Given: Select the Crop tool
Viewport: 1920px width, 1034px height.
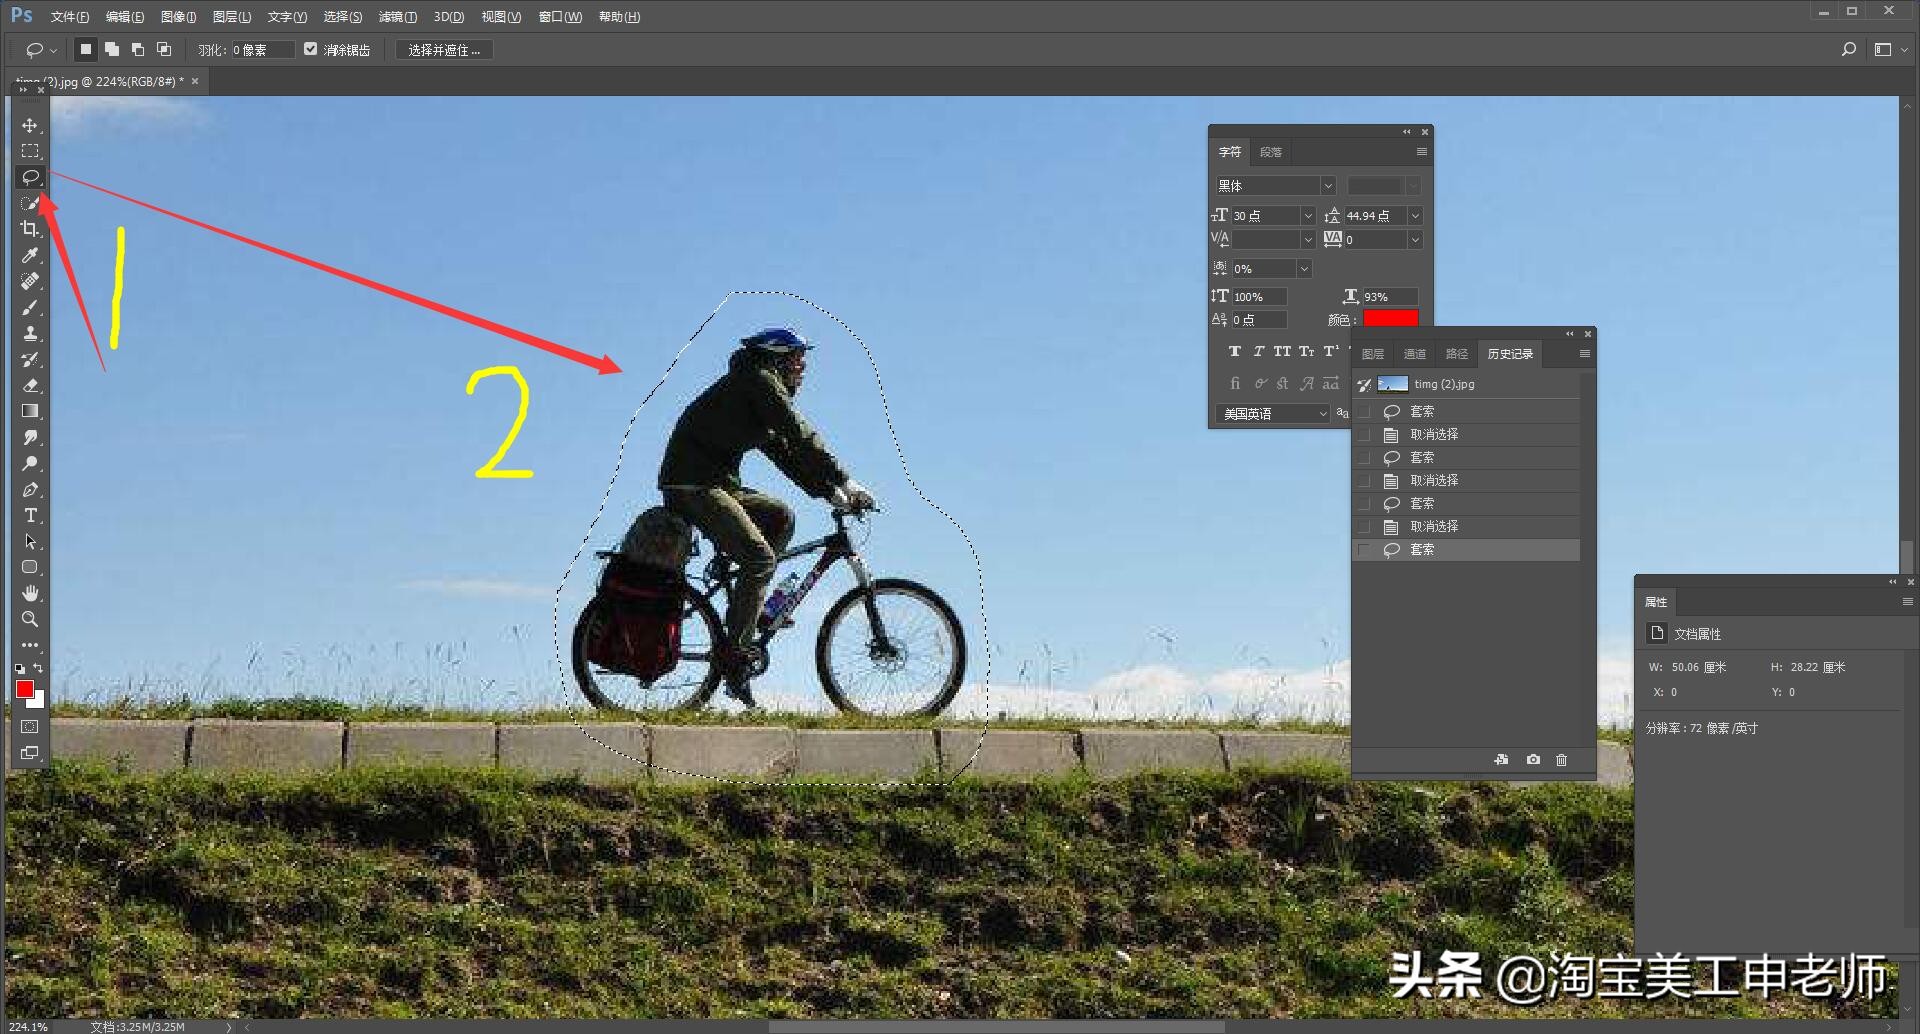Looking at the screenshot, I should pos(30,229).
